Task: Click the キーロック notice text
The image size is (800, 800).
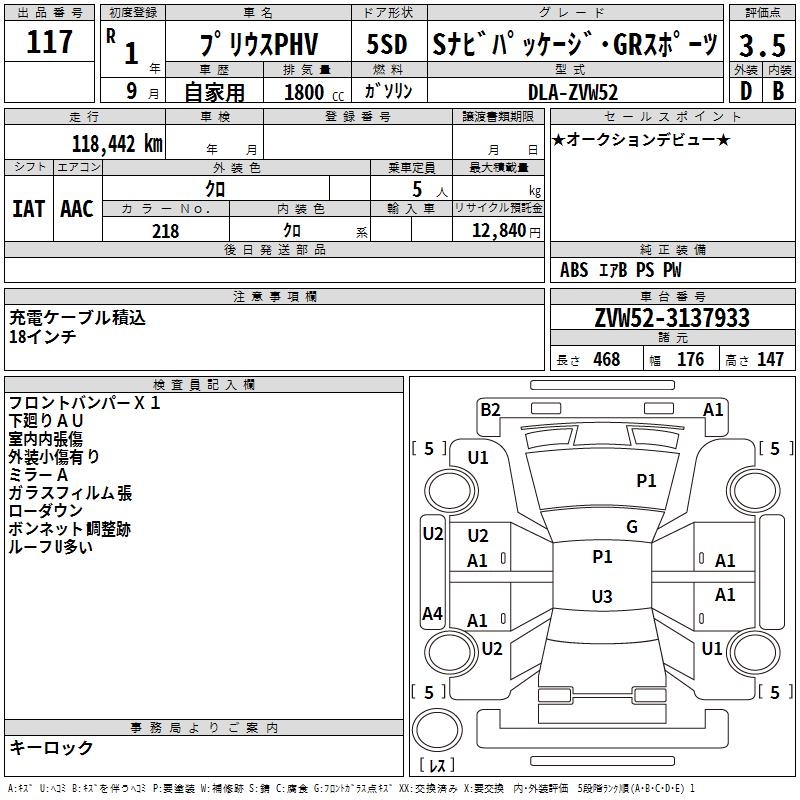Action: click(51, 747)
